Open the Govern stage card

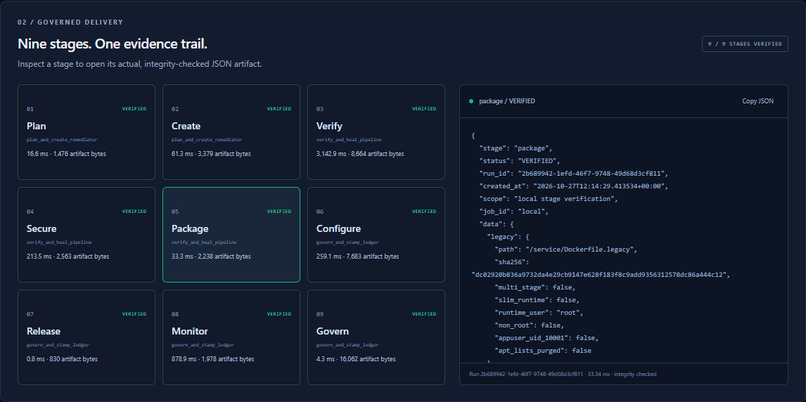[x=376, y=337]
